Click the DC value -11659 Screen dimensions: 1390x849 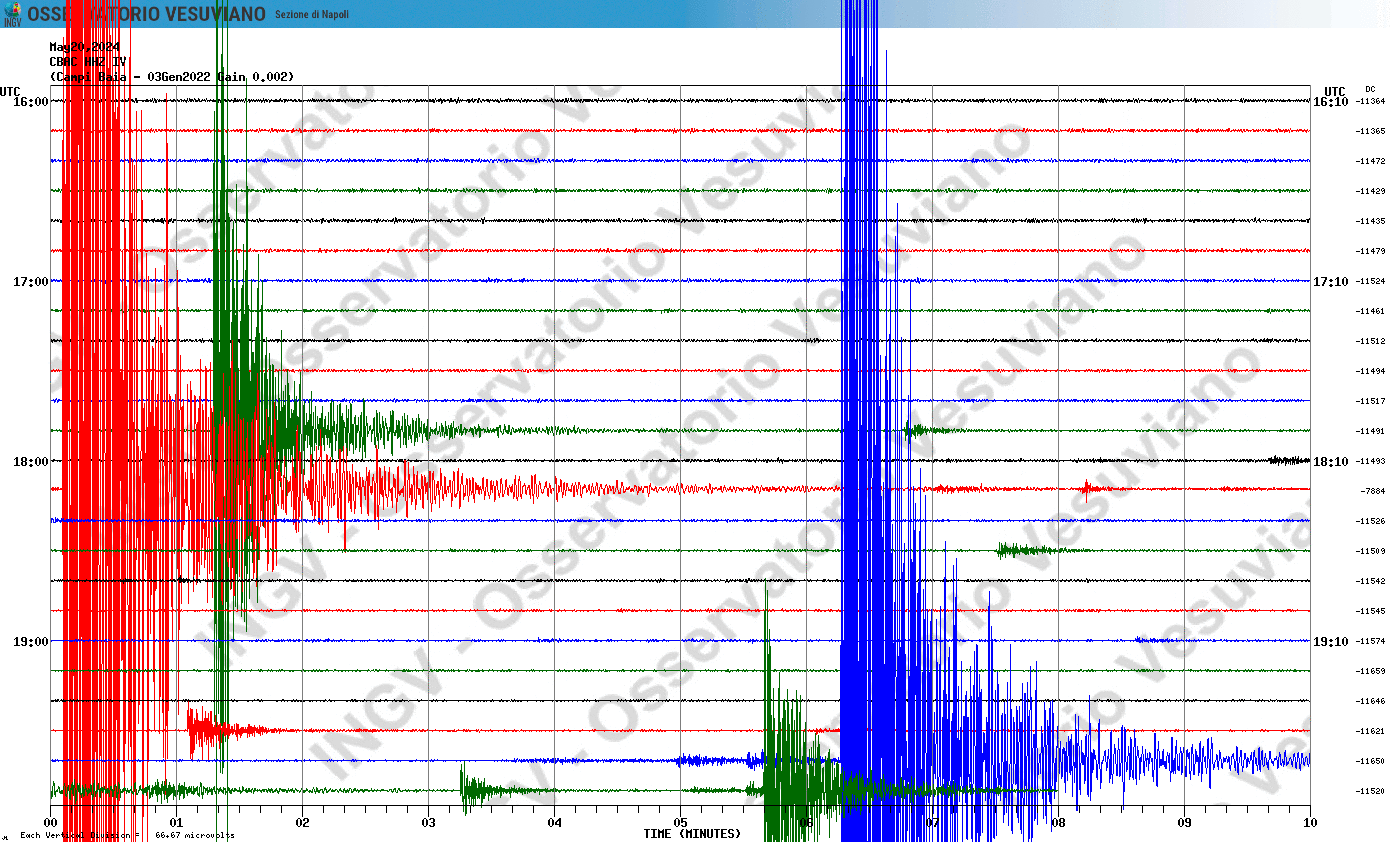1370,671
